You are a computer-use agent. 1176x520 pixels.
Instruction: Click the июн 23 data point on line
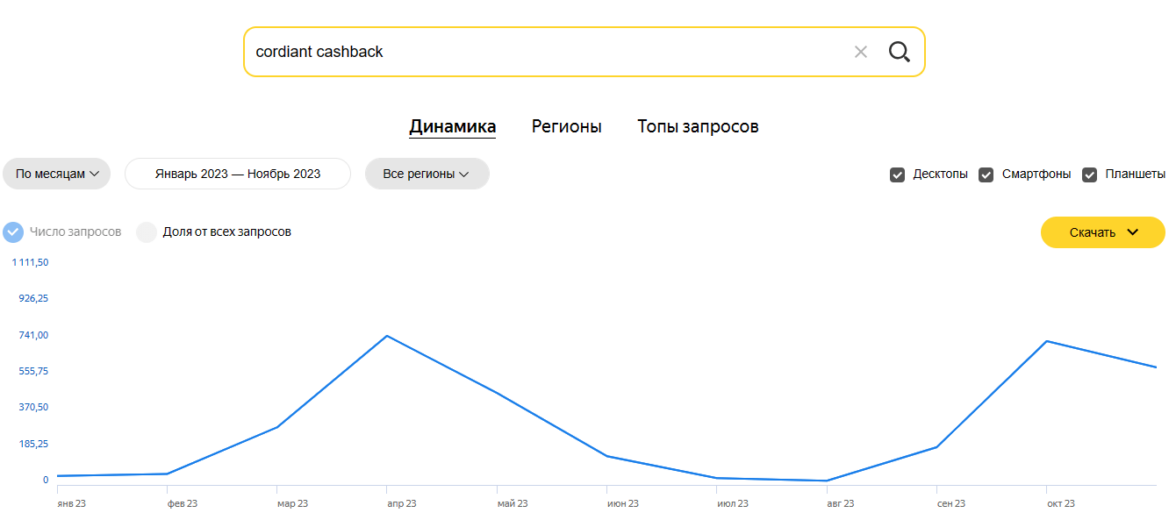click(607, 456)
